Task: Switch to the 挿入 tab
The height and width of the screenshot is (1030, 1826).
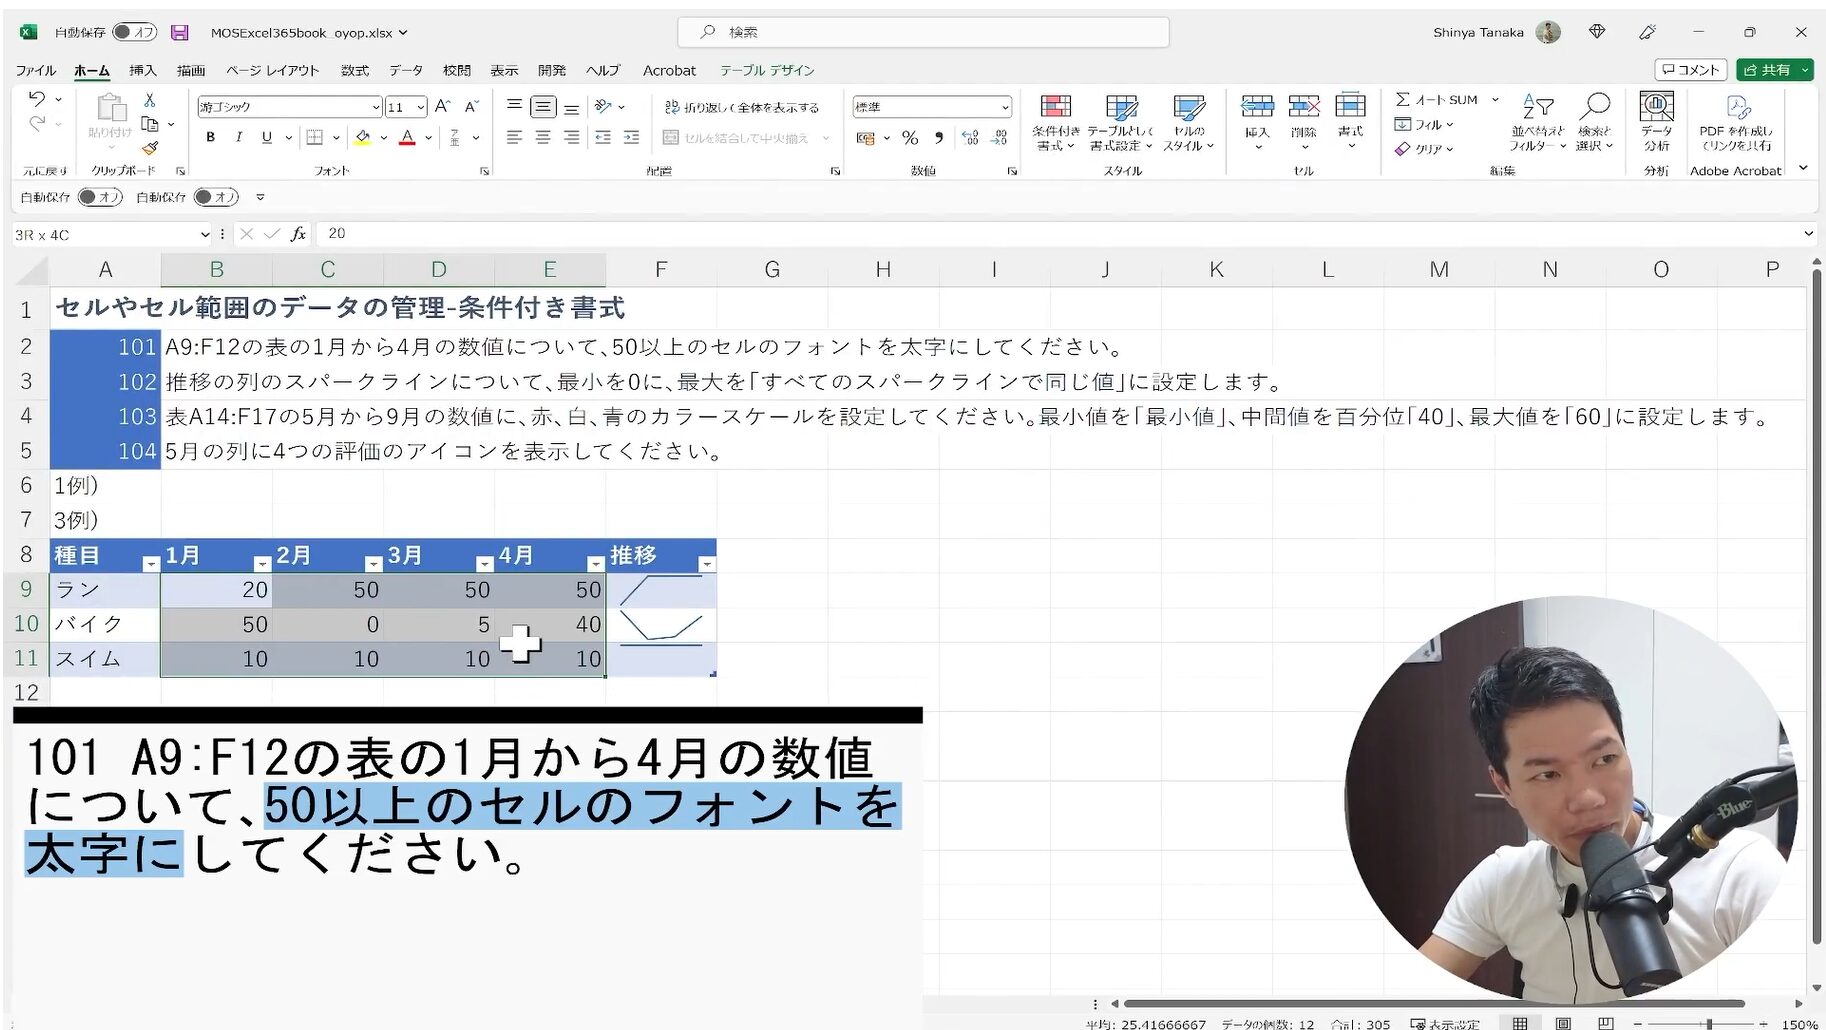Action: click(143, 70)
